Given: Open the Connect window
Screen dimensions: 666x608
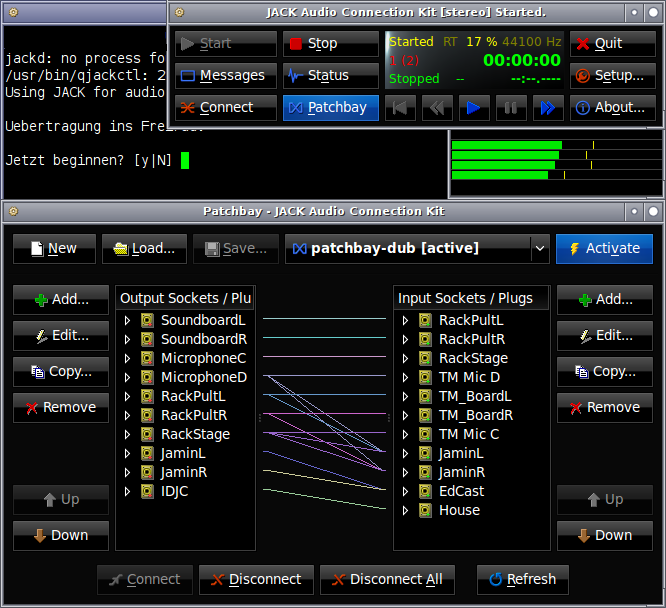Looking at the screenshot, I should pyautogui.click(x=226, y=107).
